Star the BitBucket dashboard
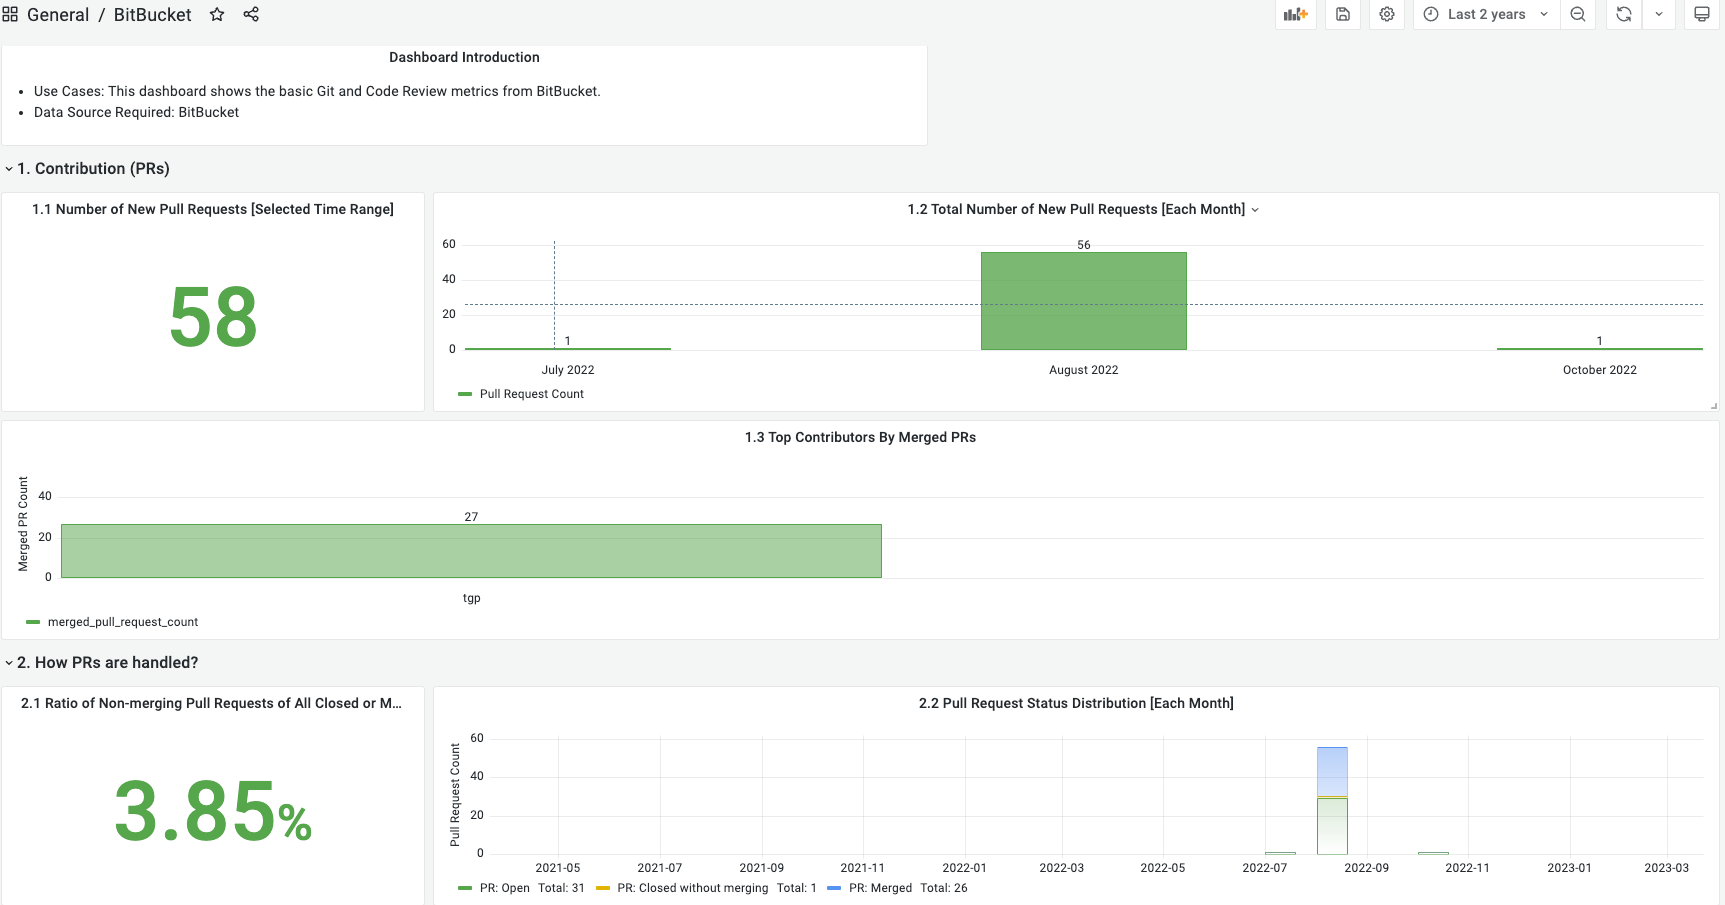 pos(217,14)
